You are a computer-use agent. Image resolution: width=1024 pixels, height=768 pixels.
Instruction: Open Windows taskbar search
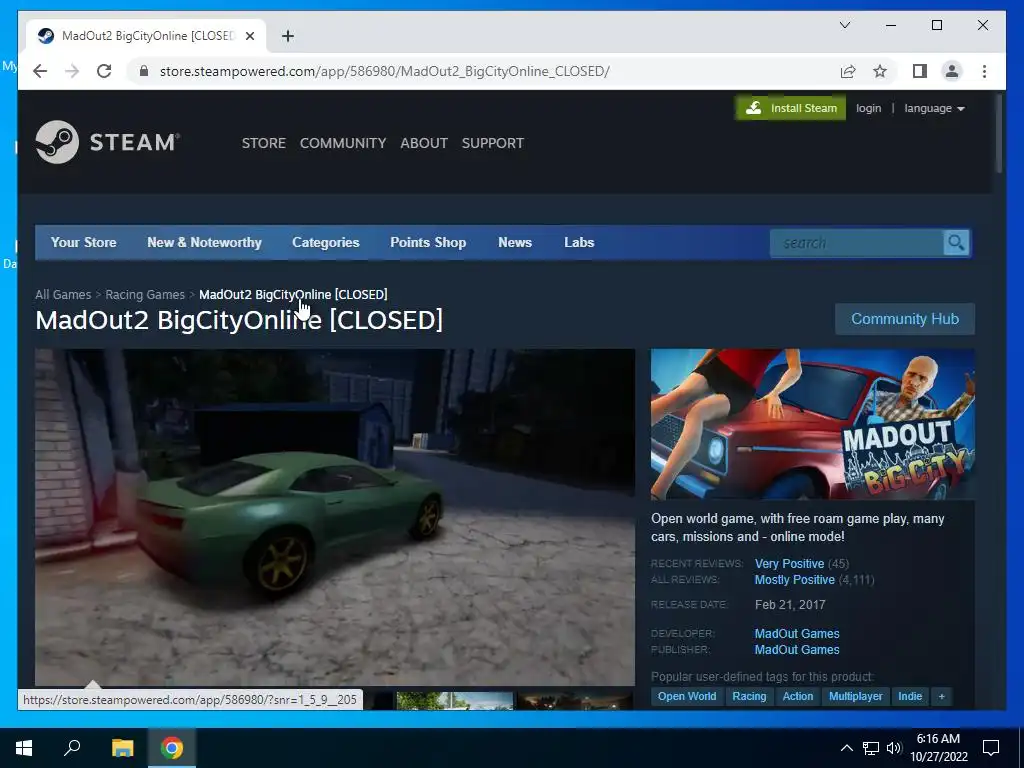[x=72, y=748]
